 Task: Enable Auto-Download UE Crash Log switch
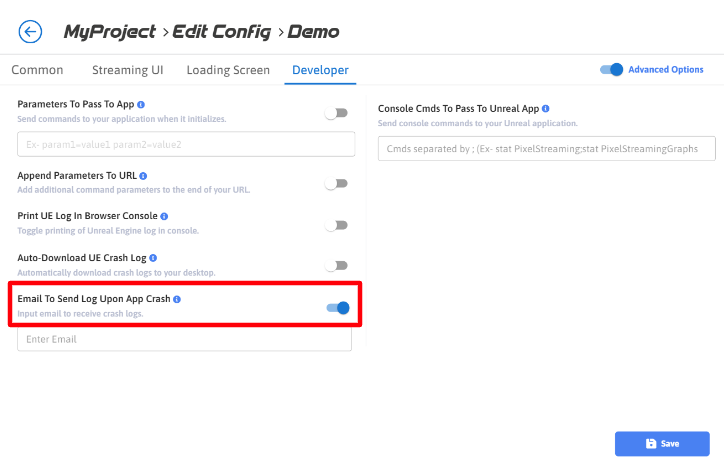click(x=337, y=266)
